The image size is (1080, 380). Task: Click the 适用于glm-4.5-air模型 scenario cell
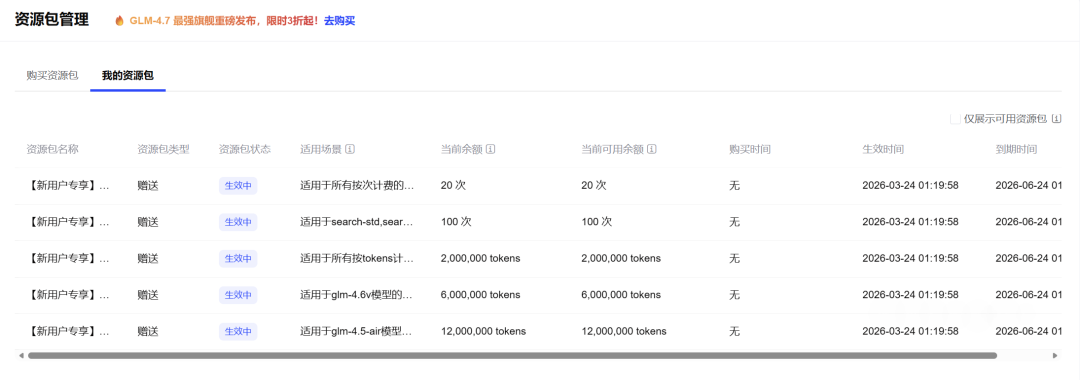click(x=357, y=331)
